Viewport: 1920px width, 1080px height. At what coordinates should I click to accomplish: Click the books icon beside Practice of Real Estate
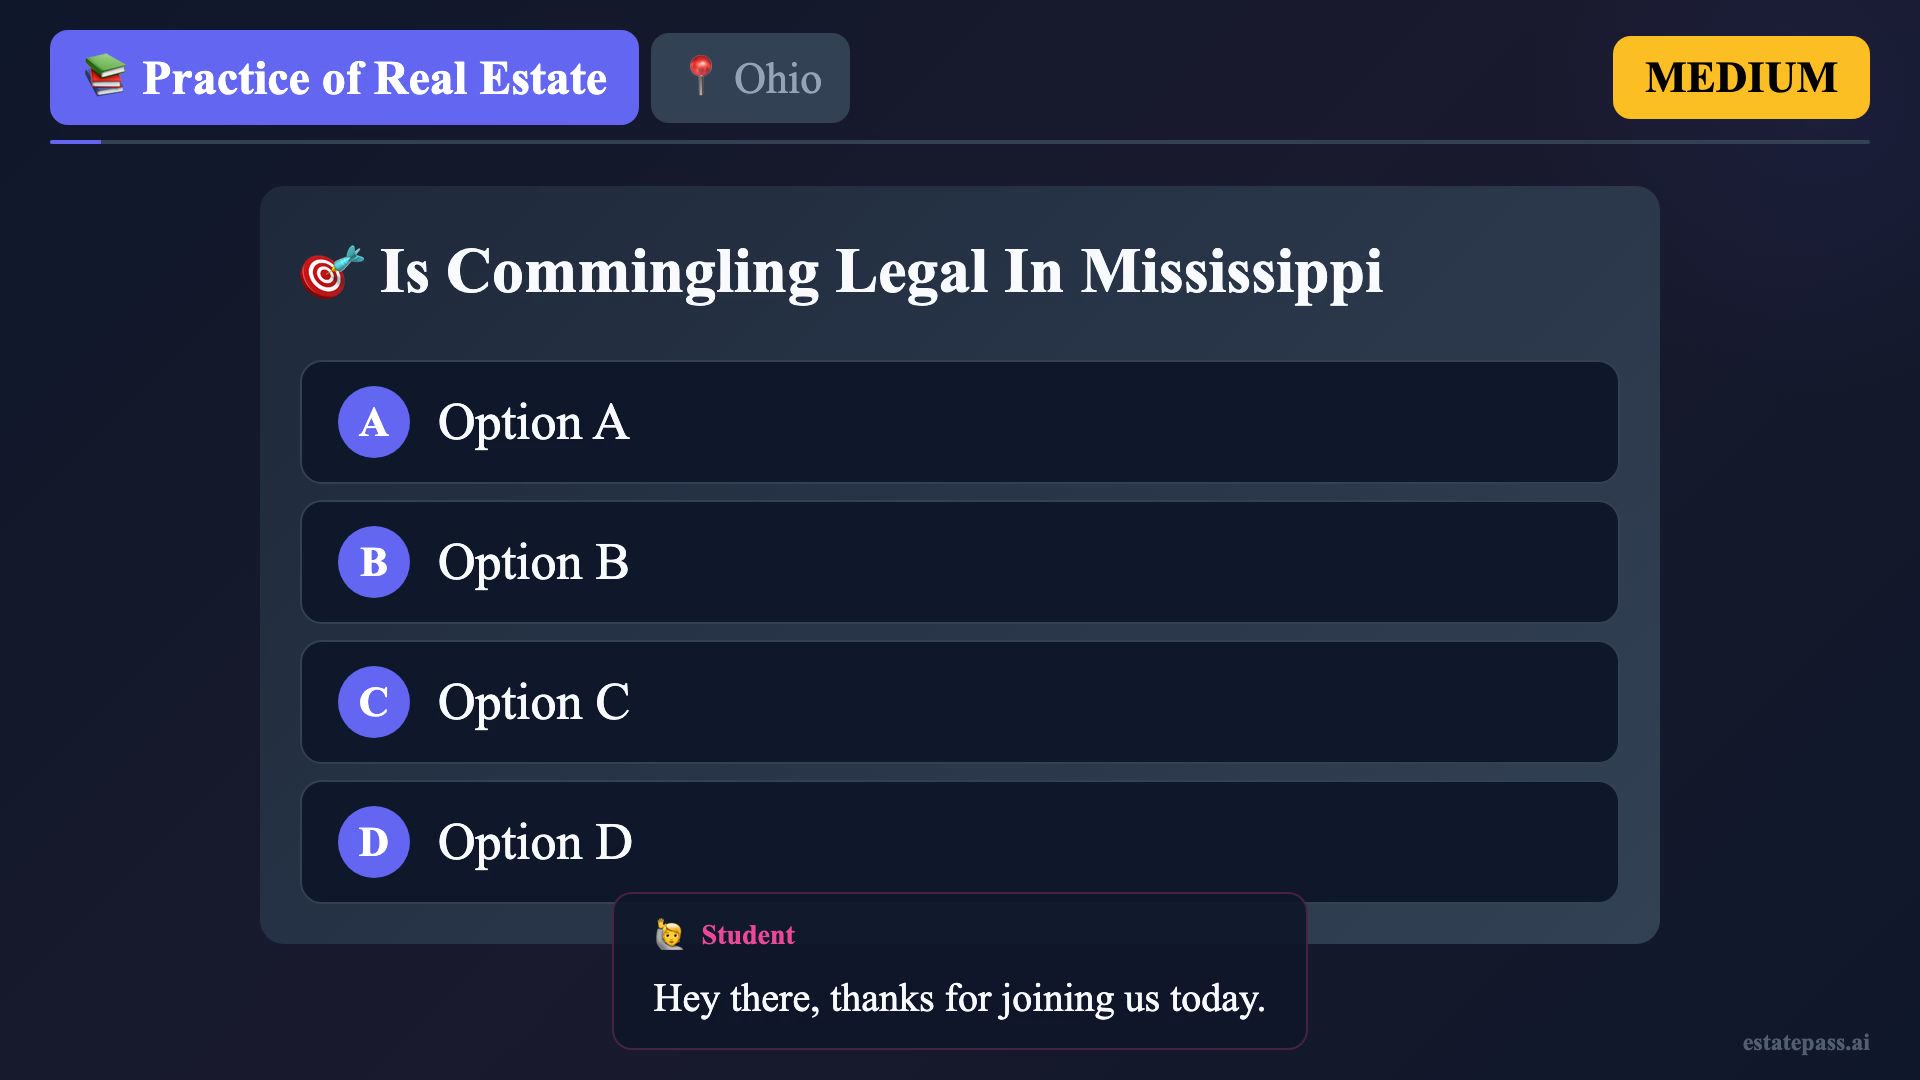[105, 76]
